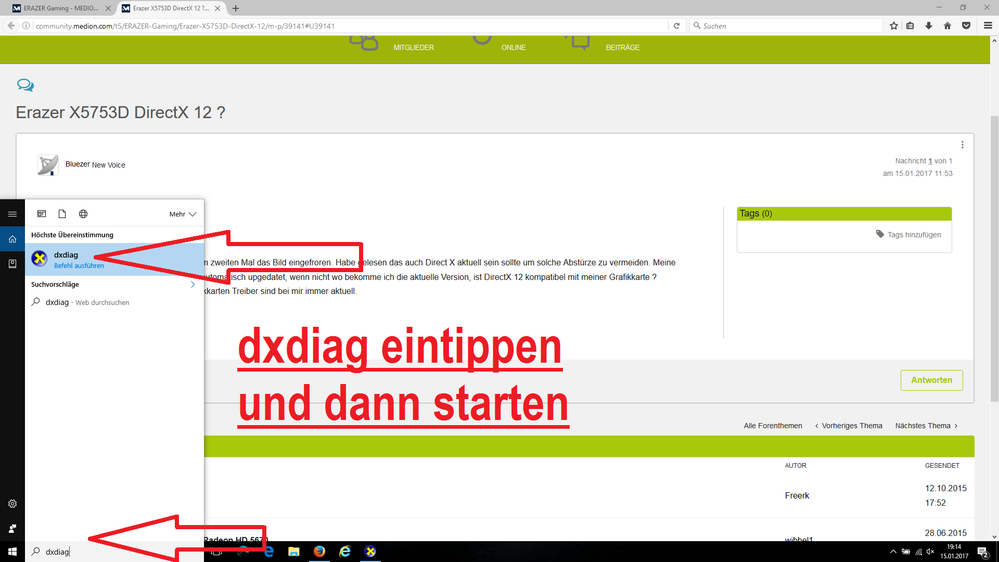
Task: Click the feedback icon above Start button
Action: (x=12, y=528)
